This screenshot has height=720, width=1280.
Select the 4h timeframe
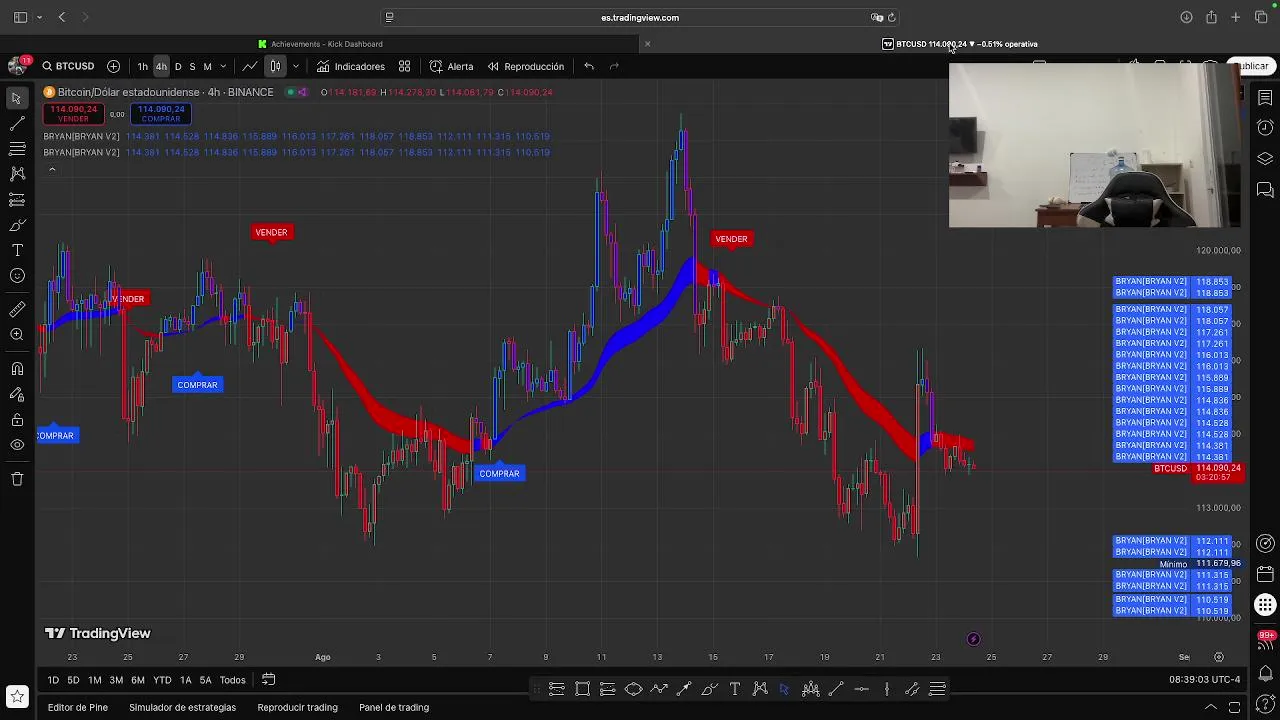(x=161, y=67)
